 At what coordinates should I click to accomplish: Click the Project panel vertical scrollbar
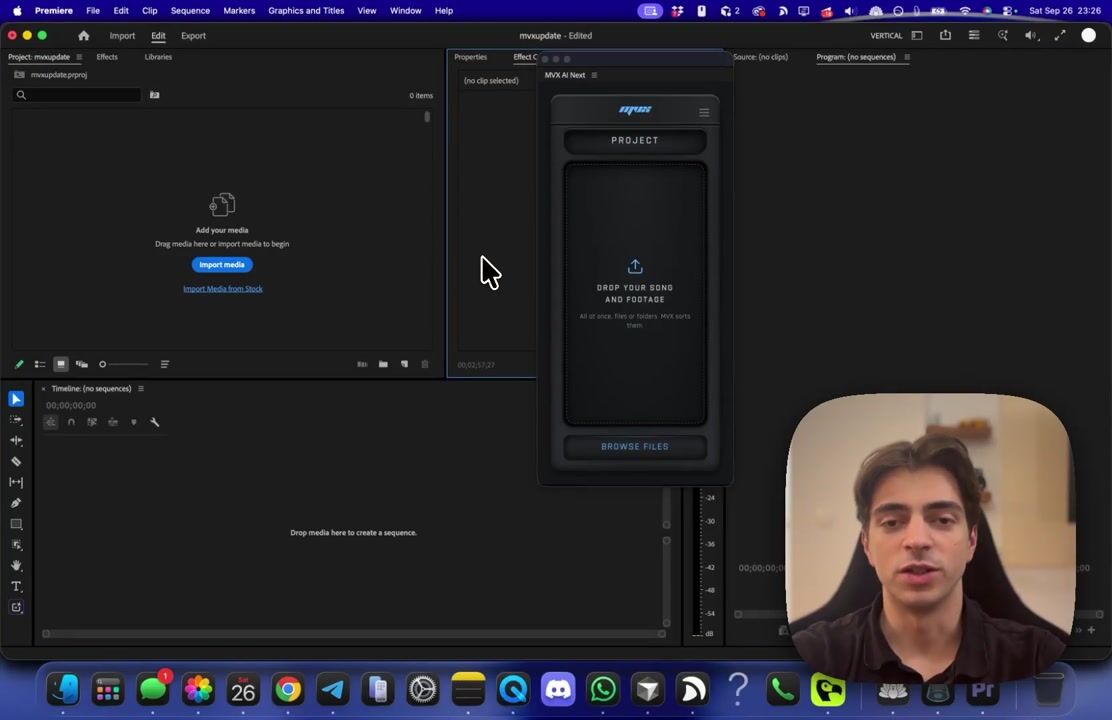click(x=427, y=117)
